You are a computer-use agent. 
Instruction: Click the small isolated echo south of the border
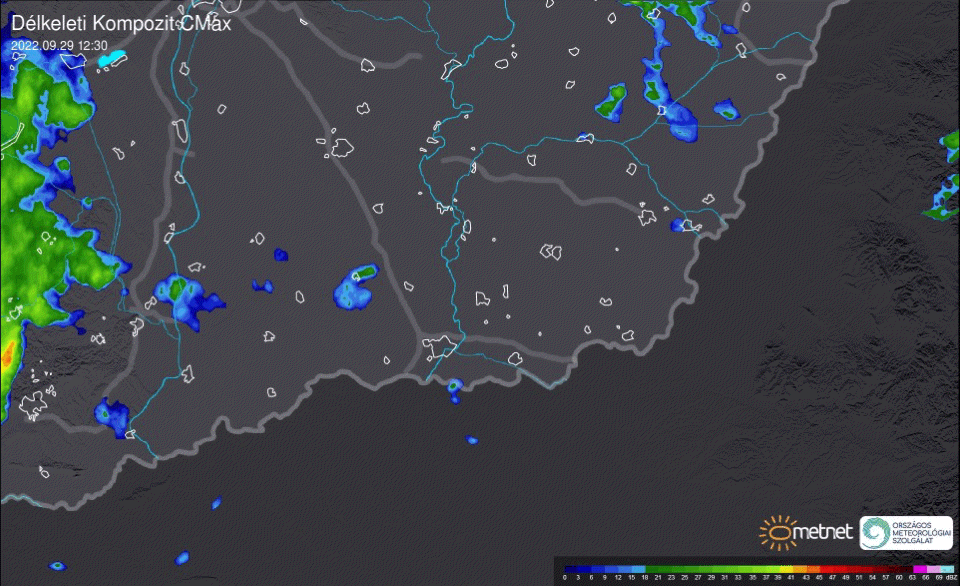(x=471, y=440)
